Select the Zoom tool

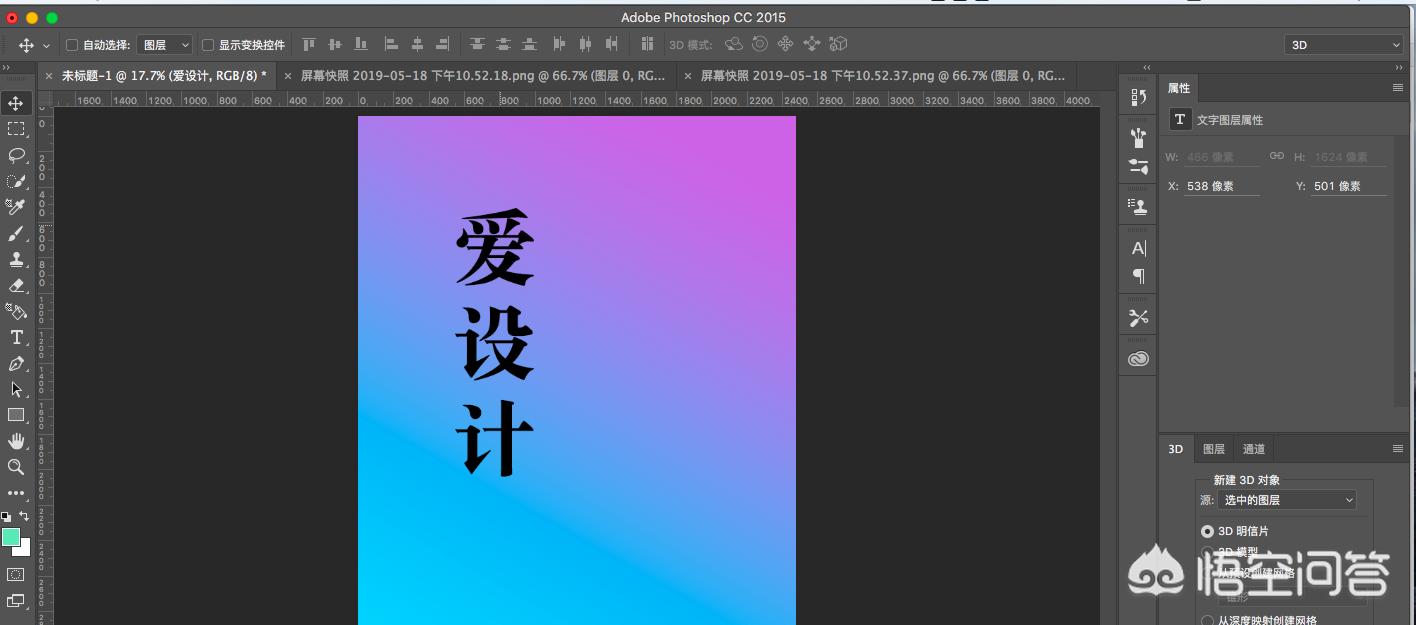click(14, 466)
